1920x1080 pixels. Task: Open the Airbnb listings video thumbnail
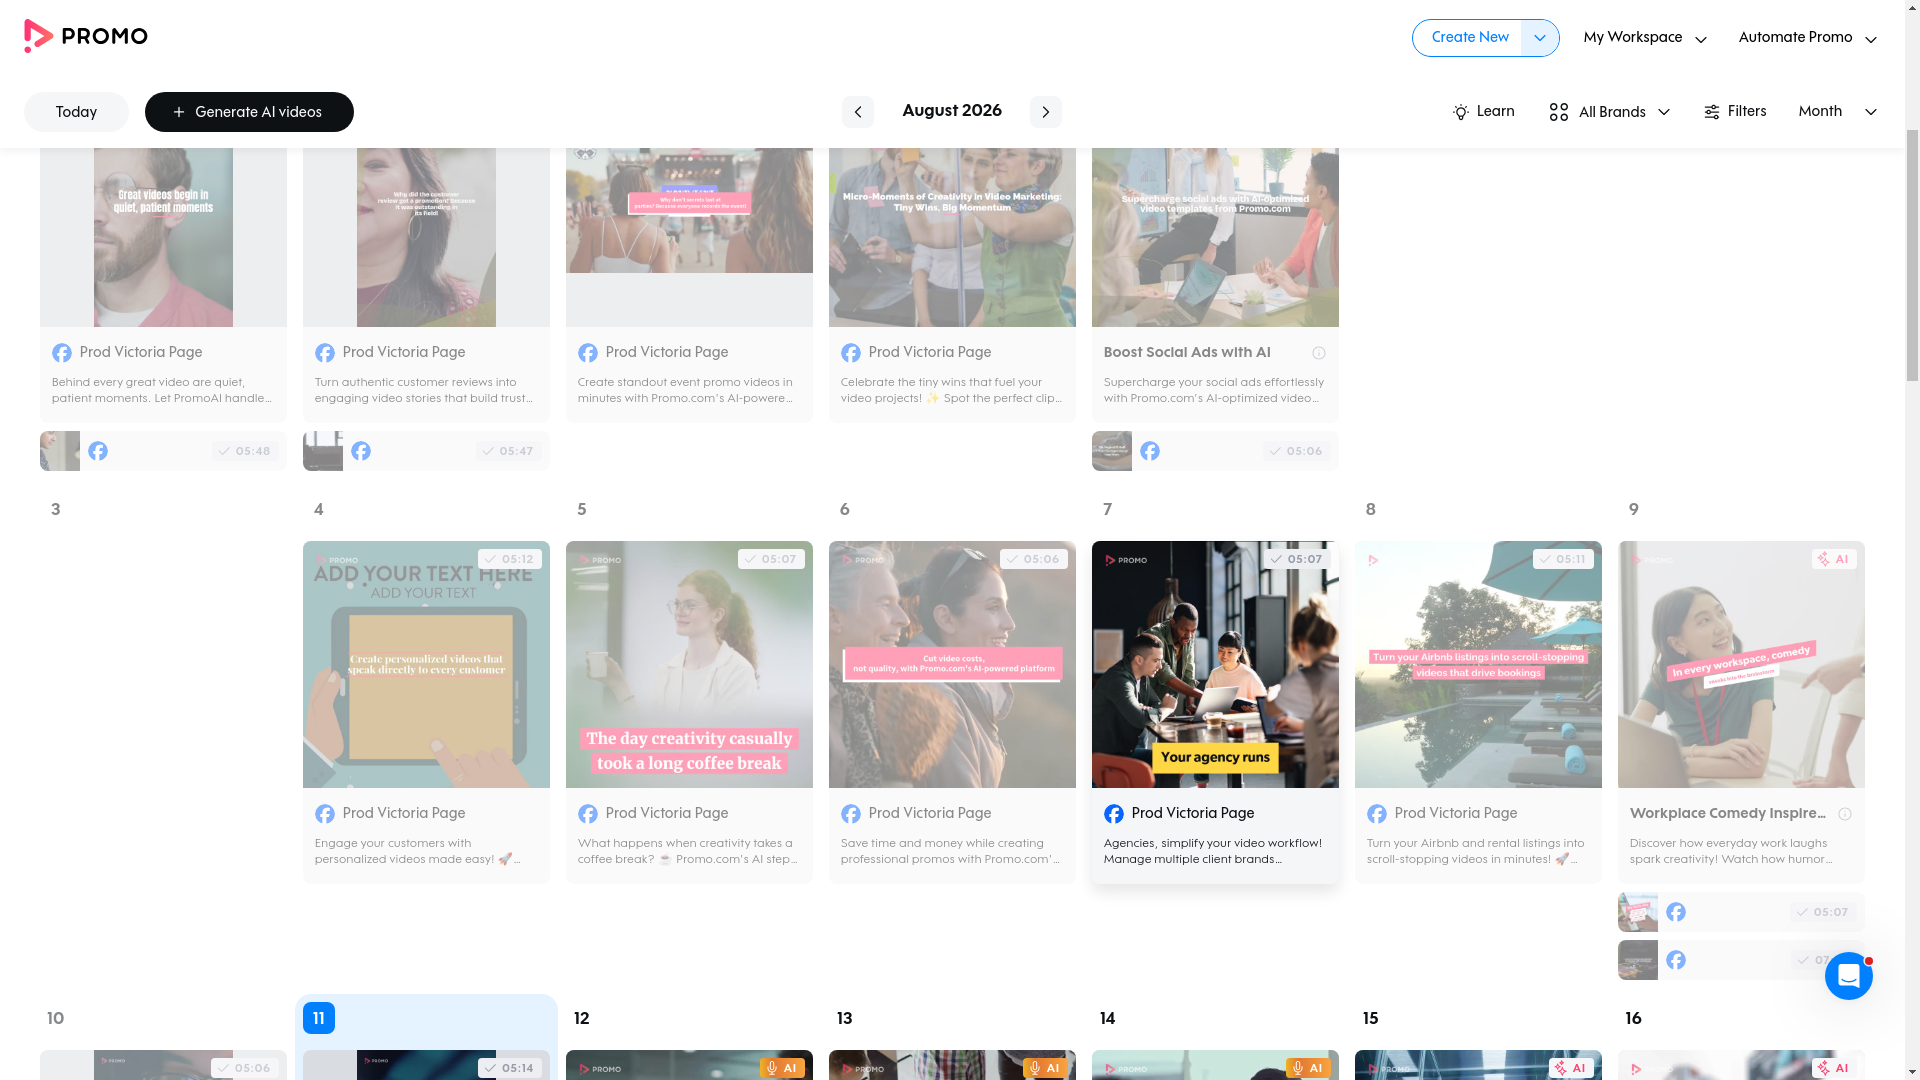click(x=1478, y=665)
